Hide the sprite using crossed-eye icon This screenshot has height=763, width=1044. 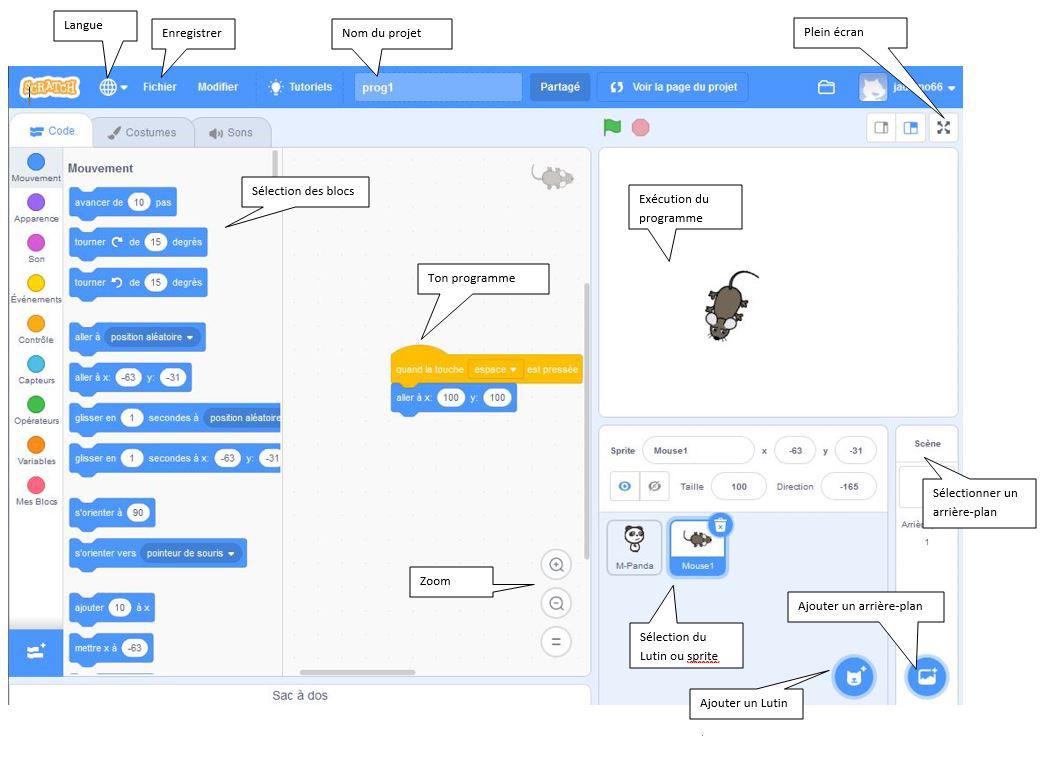point(655,487)
